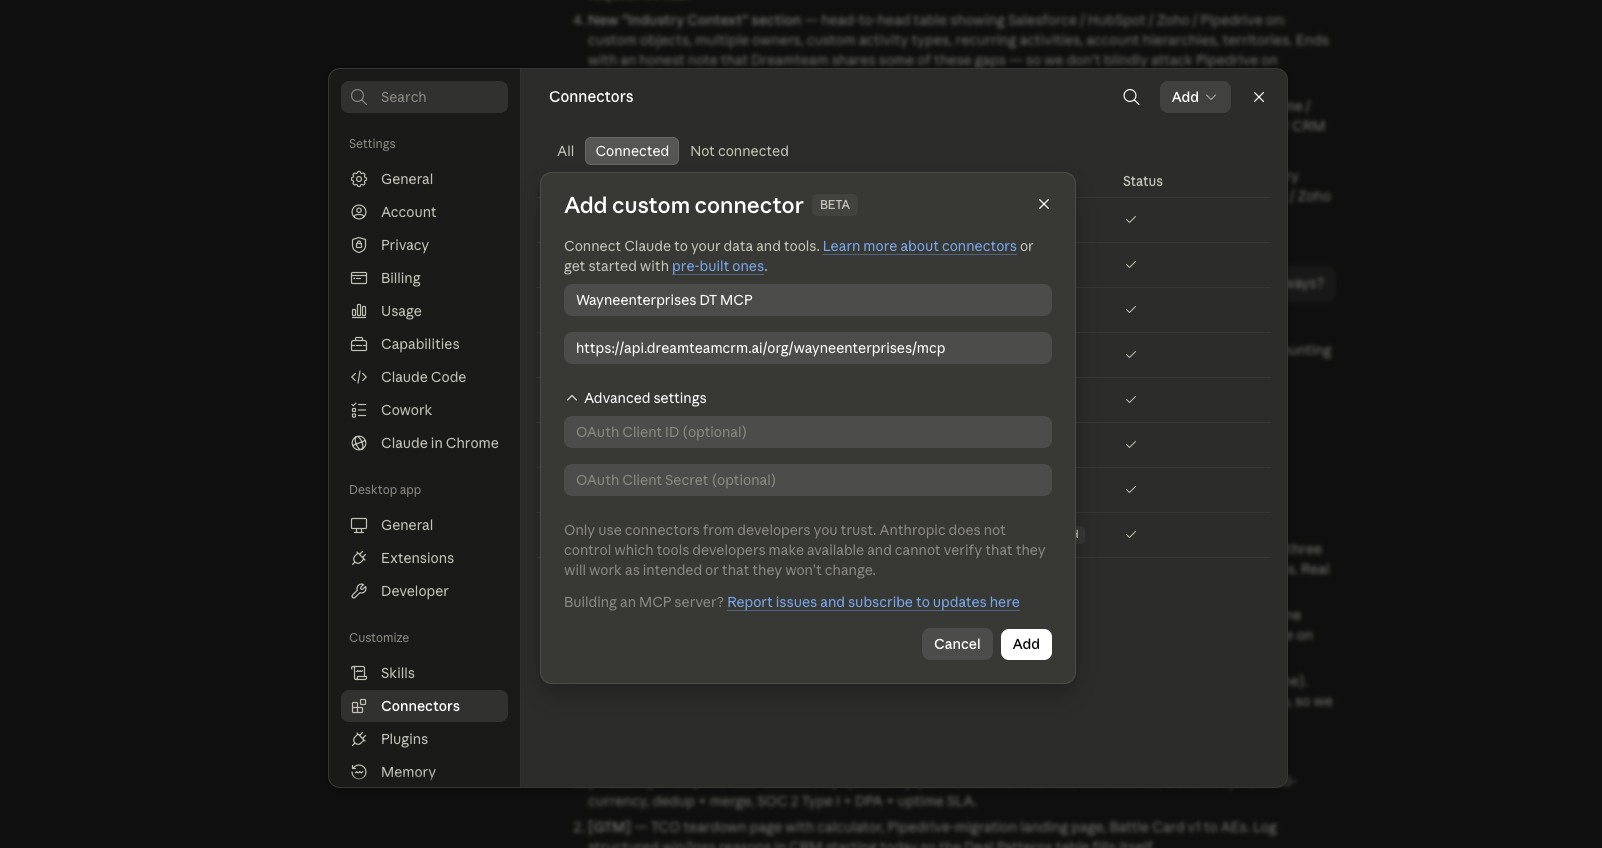Click the Usage bar chart icon
Screen dimensions: 1602x848
(x=359, y=311)
